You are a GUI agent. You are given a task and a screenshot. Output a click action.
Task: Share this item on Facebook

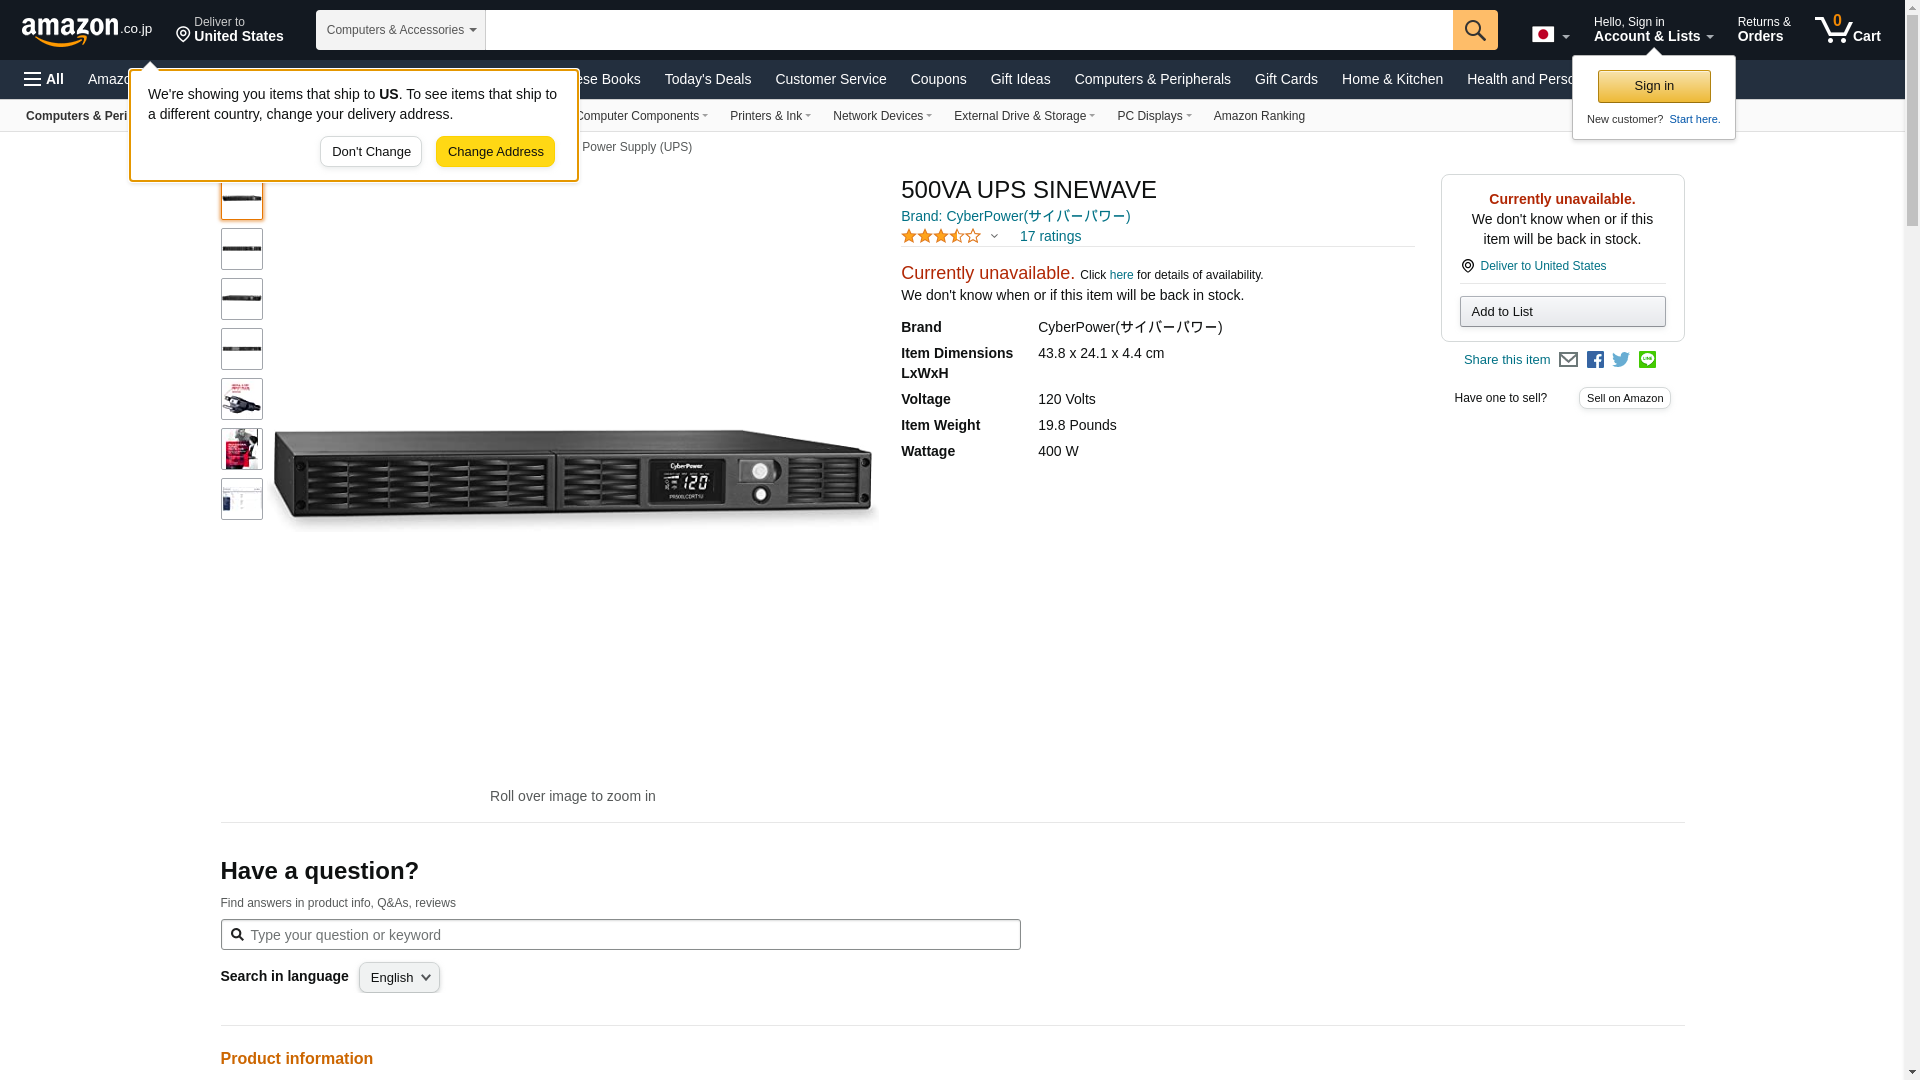(x=1595, y=360)
